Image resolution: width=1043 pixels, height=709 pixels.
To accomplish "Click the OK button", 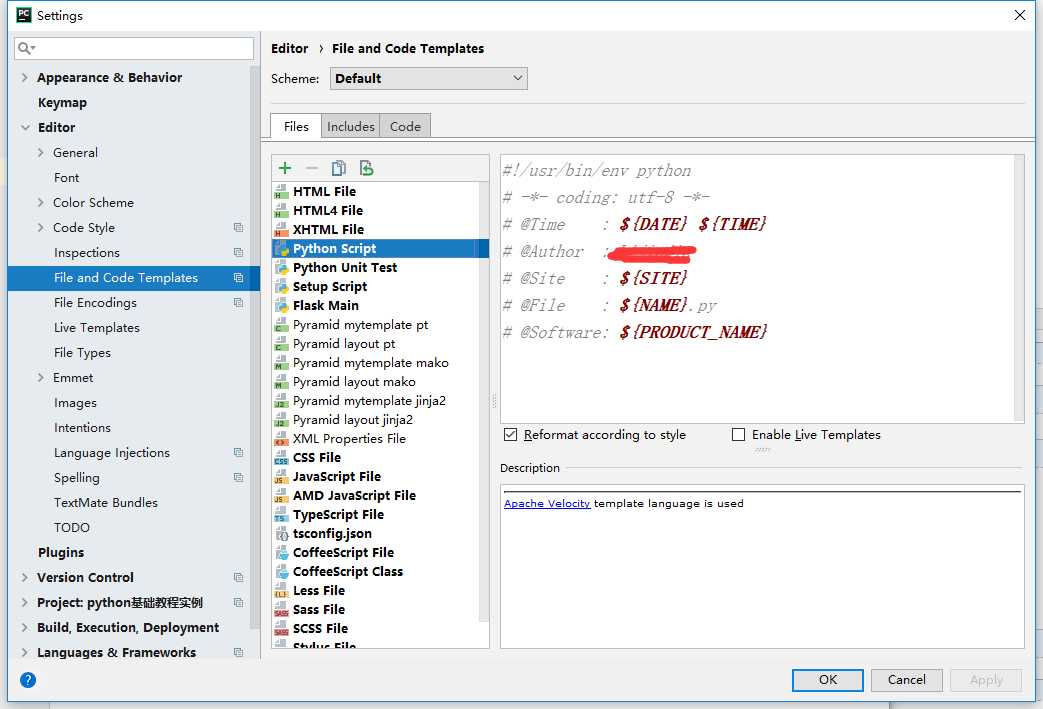I will click(827, 680).
